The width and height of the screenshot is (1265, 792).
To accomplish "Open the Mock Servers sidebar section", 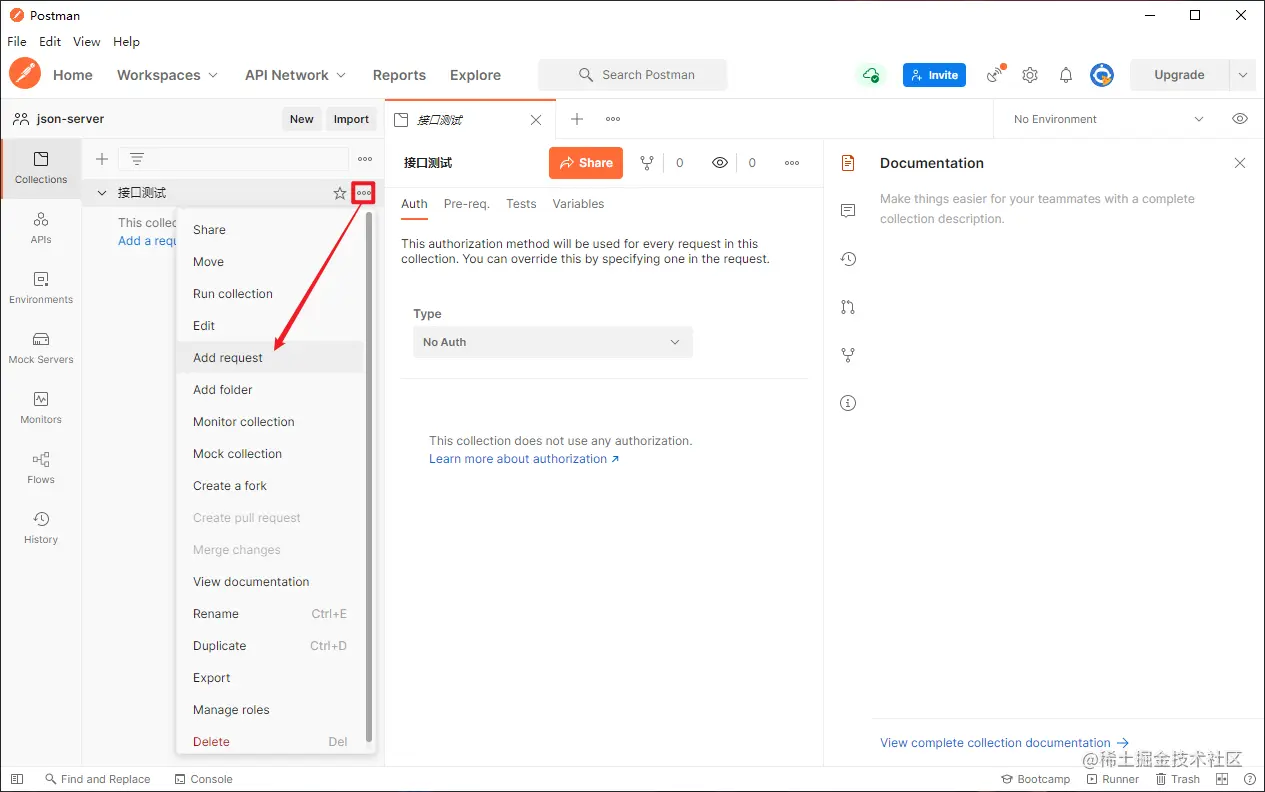I will [41, 348].
